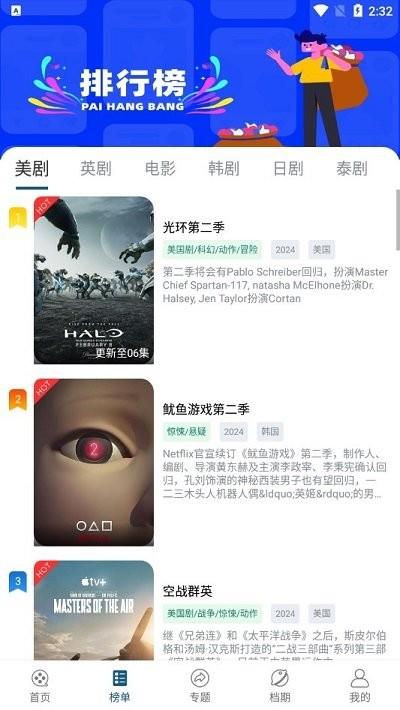Open the 鱿鱼游戏第二季 poster thumbnail
Screen dimensions: 400x710
click(x=94, y=462)
